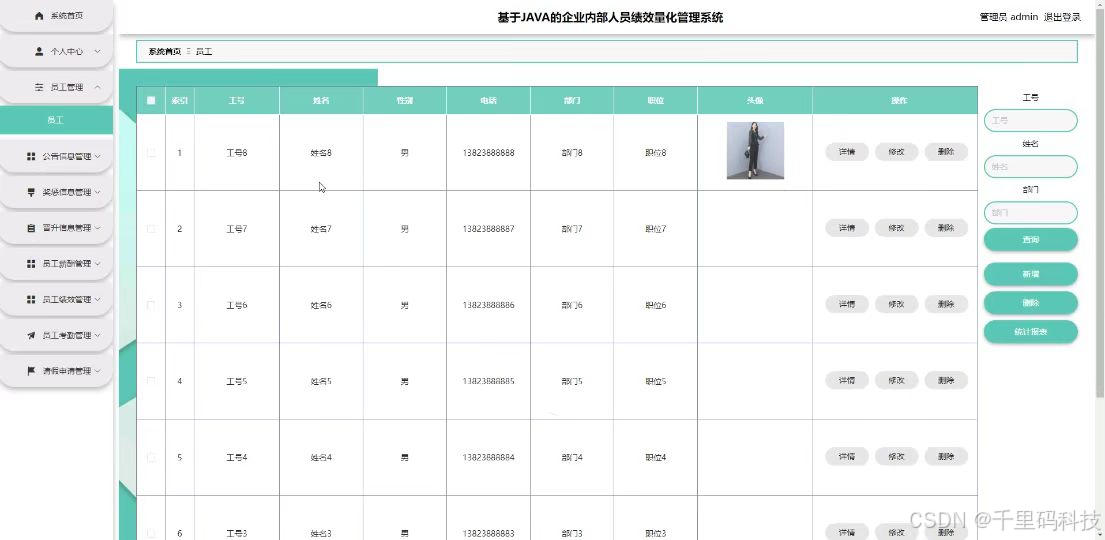Image resolution: width=1105 pixels, height=540 pixels.
Task: Click the flag icon beside 请假申请管理
Action: coord(31,371)
